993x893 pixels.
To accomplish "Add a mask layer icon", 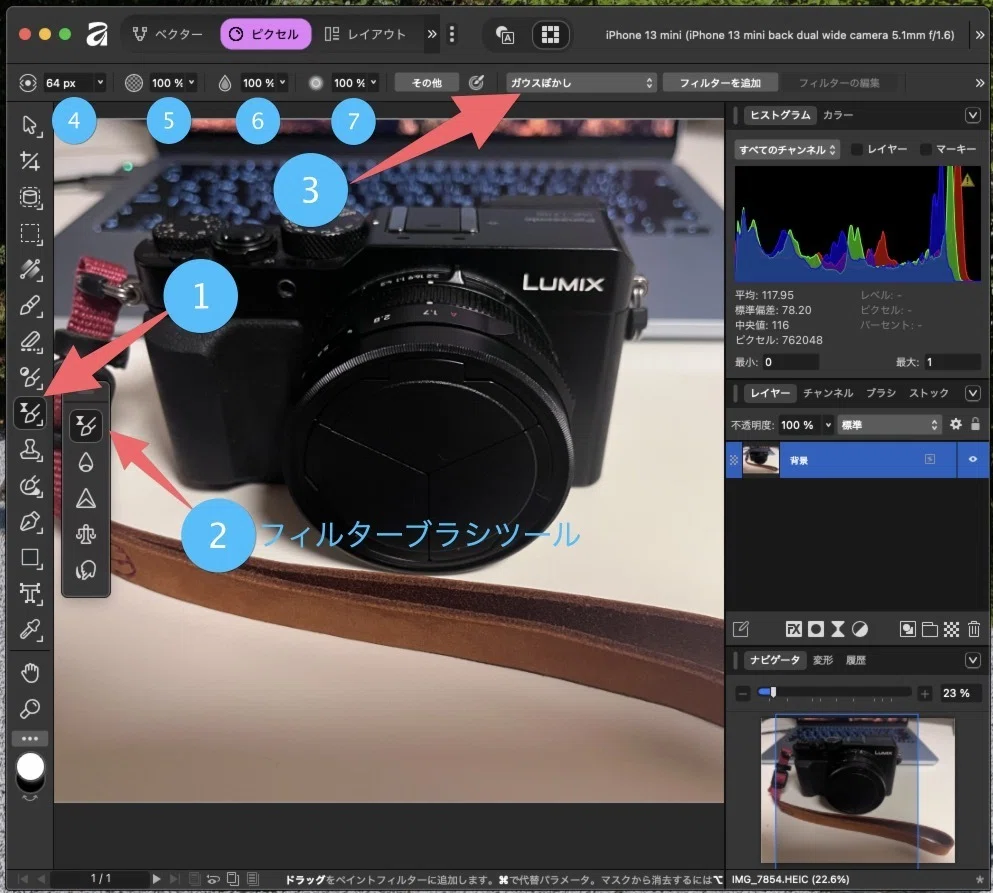I will click(816, 629).
